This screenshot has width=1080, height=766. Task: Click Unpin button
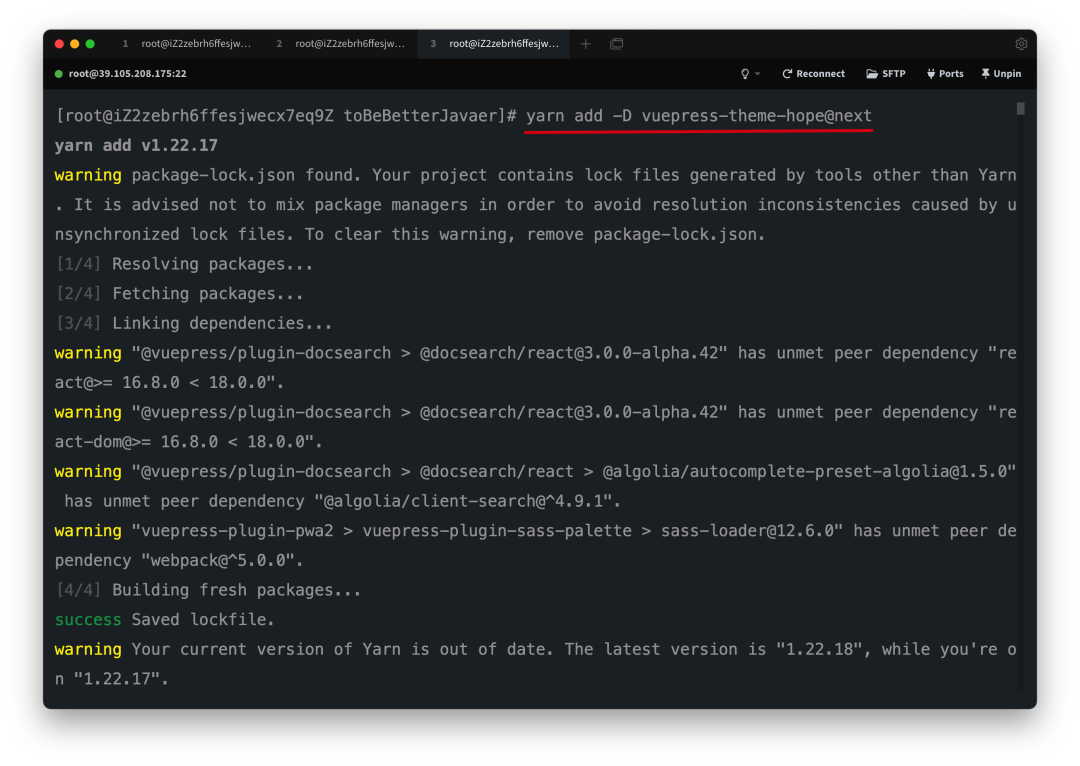click(x=1001, y=74)
